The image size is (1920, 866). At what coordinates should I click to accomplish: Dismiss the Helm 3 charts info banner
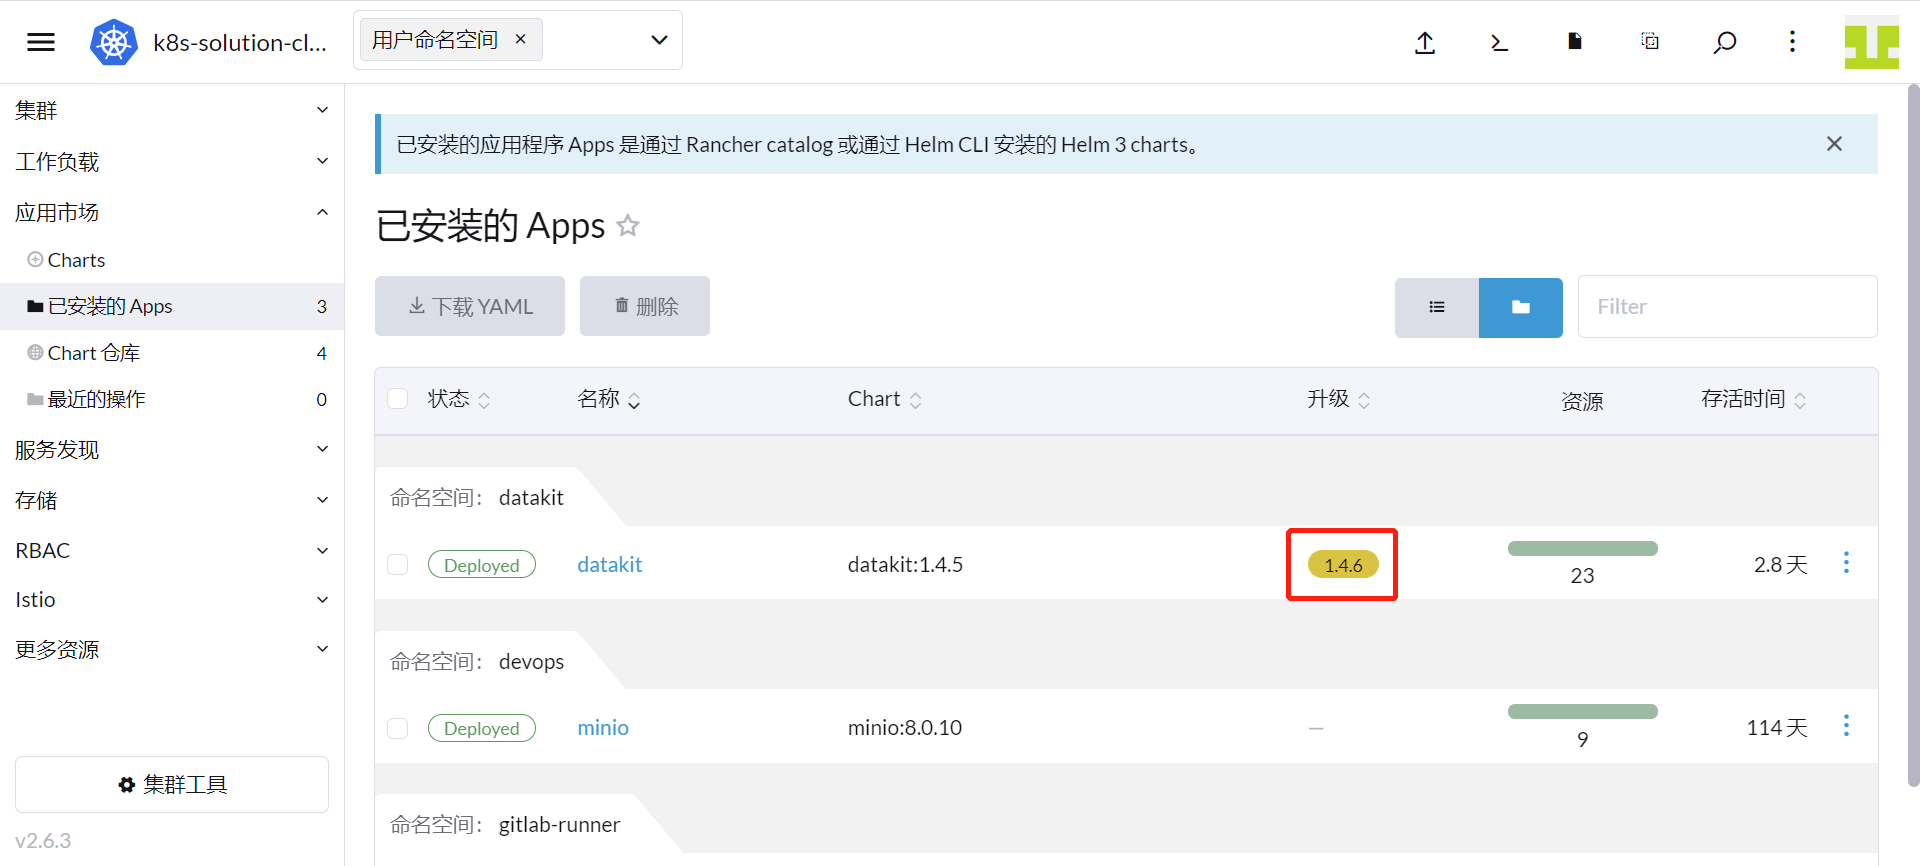coord(1834,144)
